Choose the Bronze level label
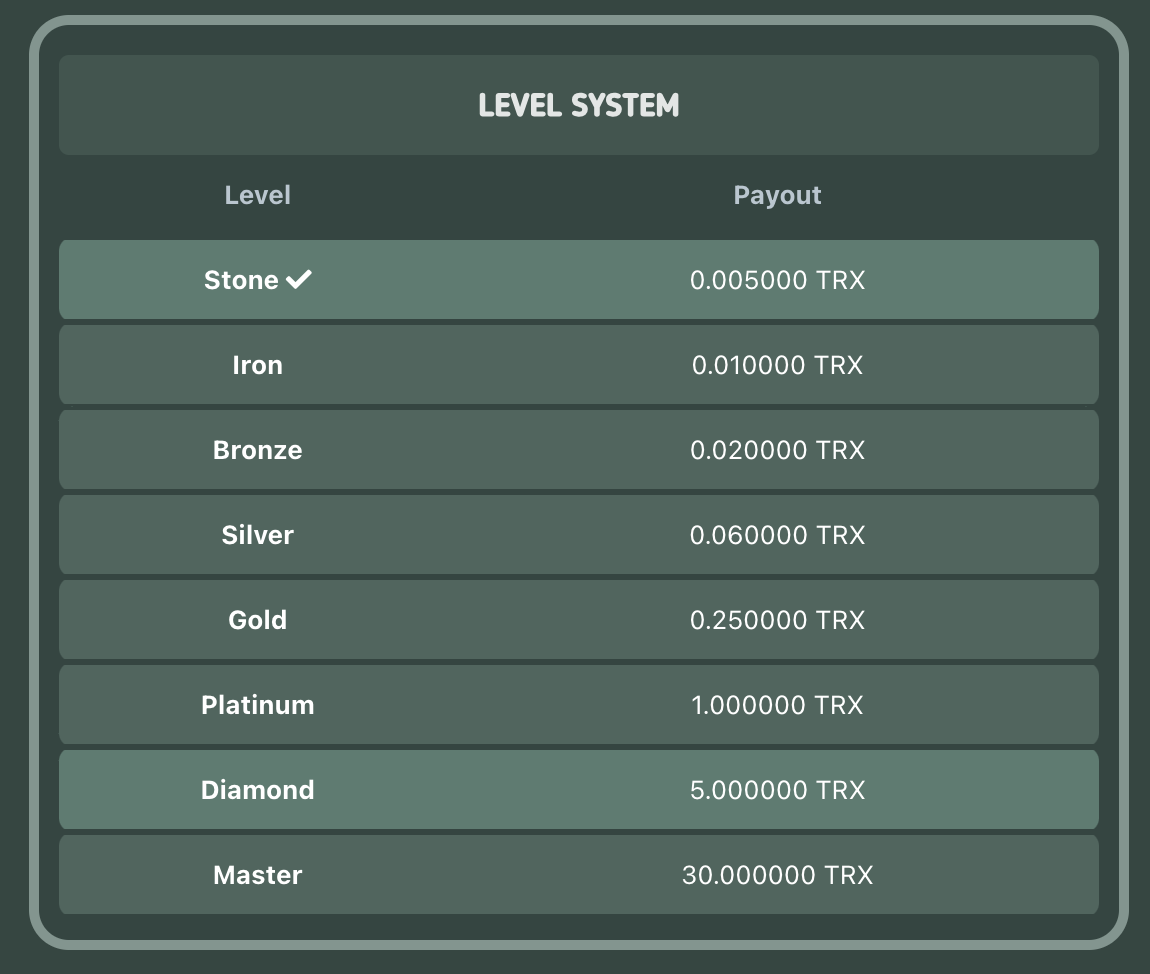Screen dimensions: 1150x974 (257, 450)
